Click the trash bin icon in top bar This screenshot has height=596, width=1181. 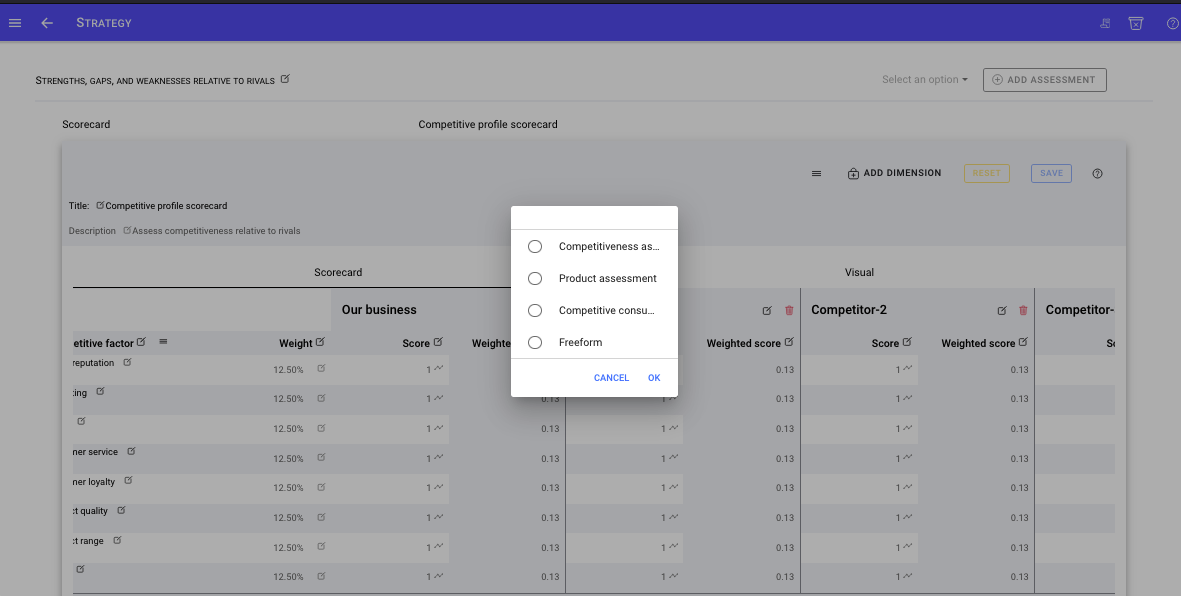(1136, 23)
